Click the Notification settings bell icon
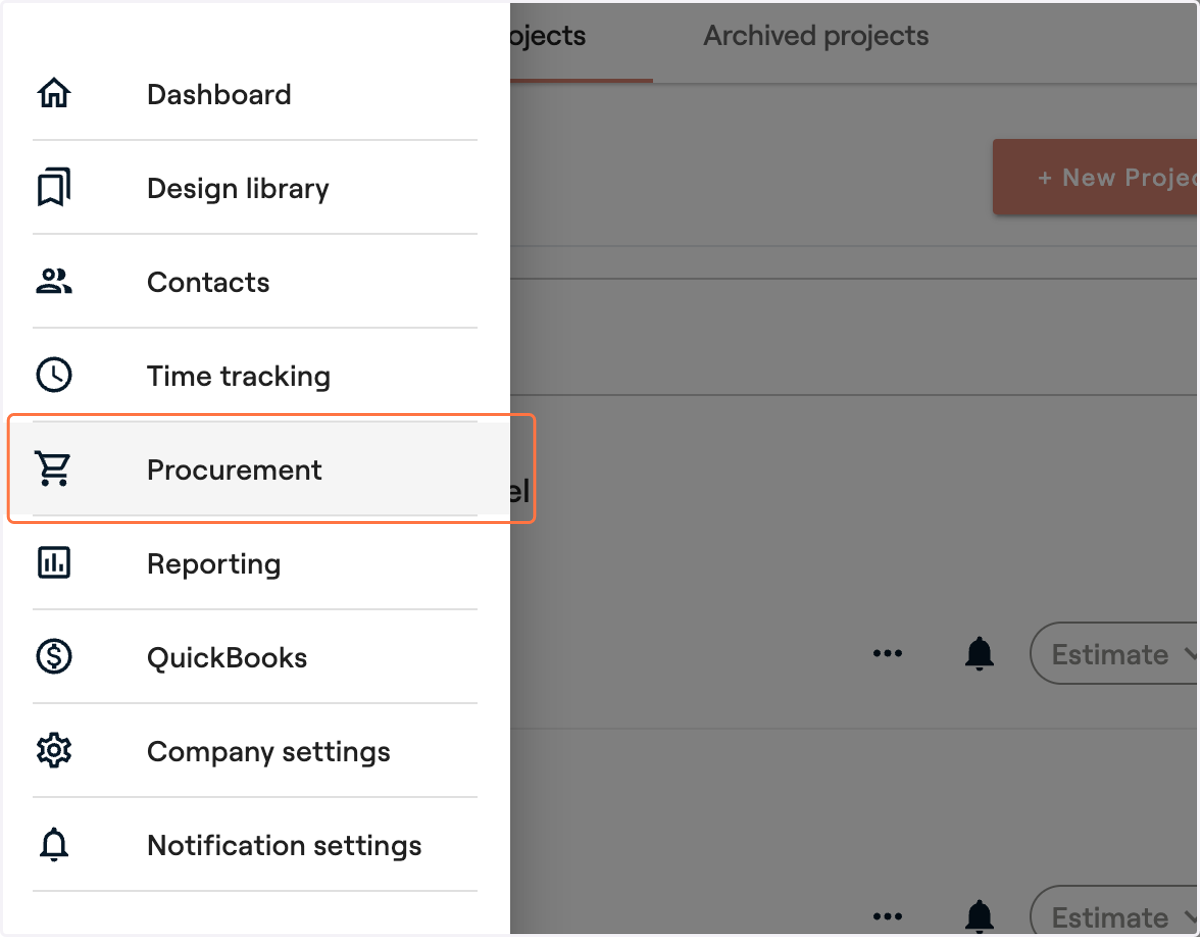The height and width of the screenshot is (937, 1200). click(x=54, y=845)
